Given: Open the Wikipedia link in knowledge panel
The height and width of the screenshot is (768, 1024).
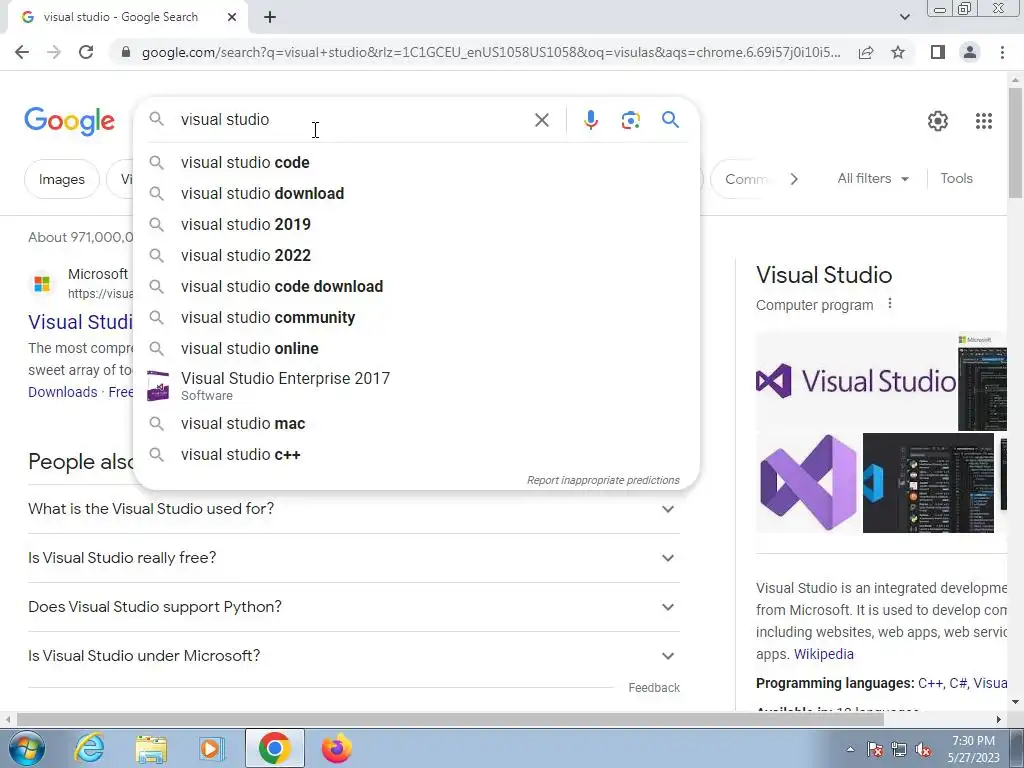Looking at the screenshot, I should click(824, 654).
